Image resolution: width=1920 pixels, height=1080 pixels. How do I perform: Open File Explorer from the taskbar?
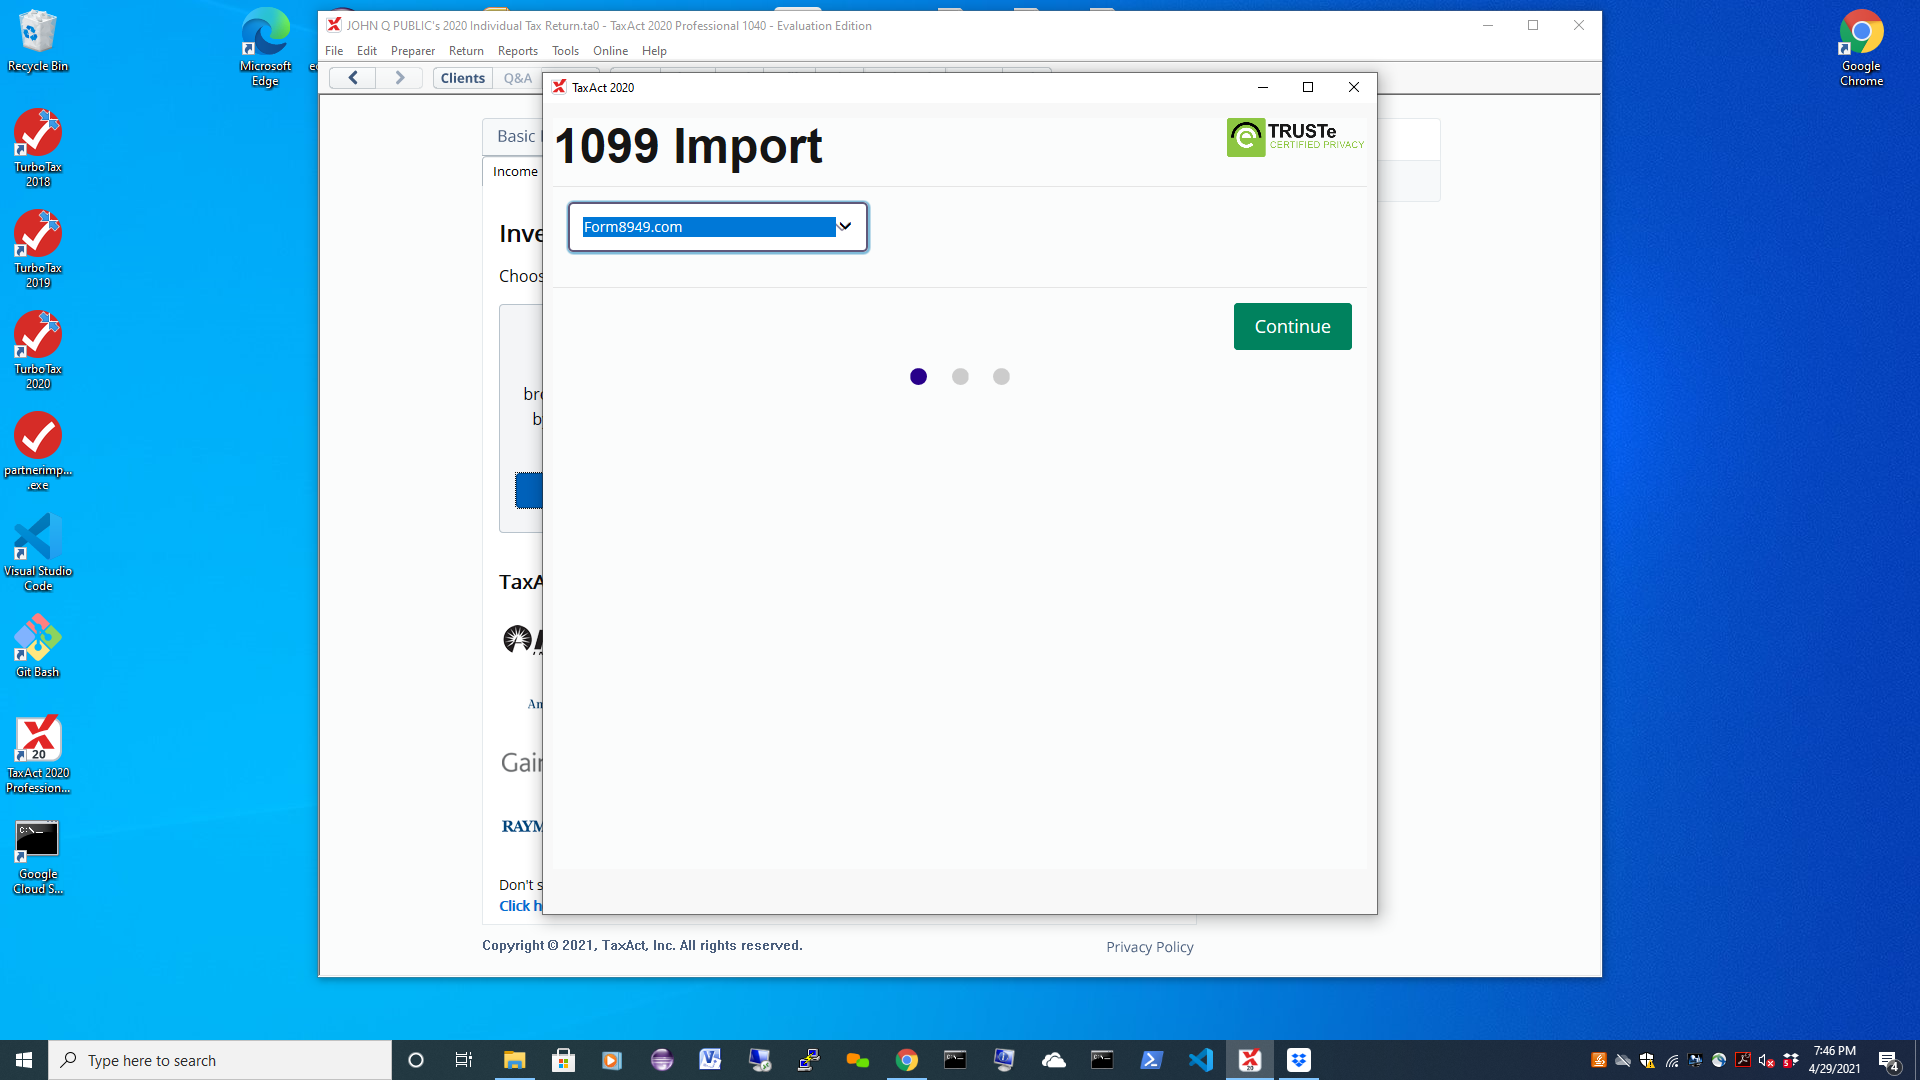point(514,1060)
